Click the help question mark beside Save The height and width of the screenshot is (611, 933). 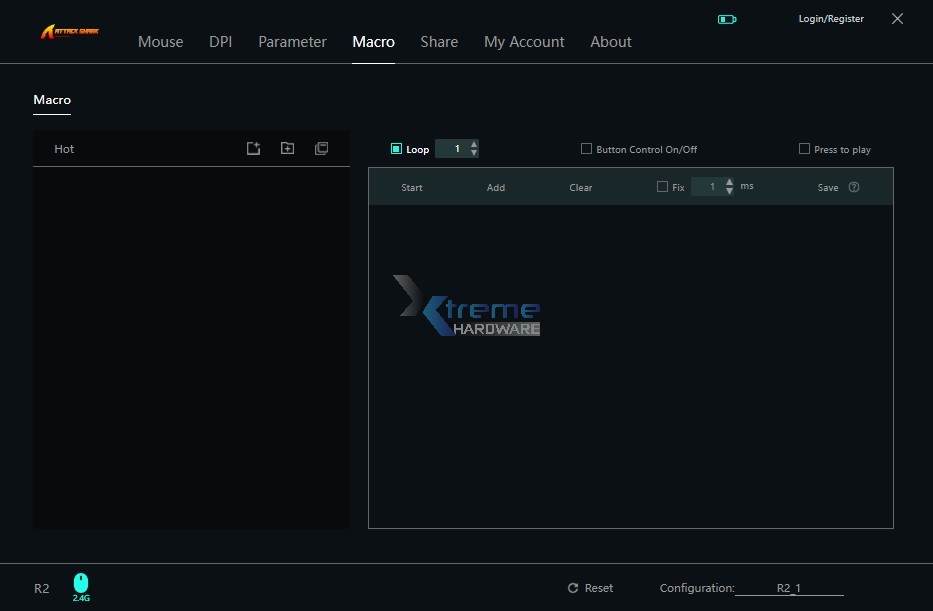point(853,187)
